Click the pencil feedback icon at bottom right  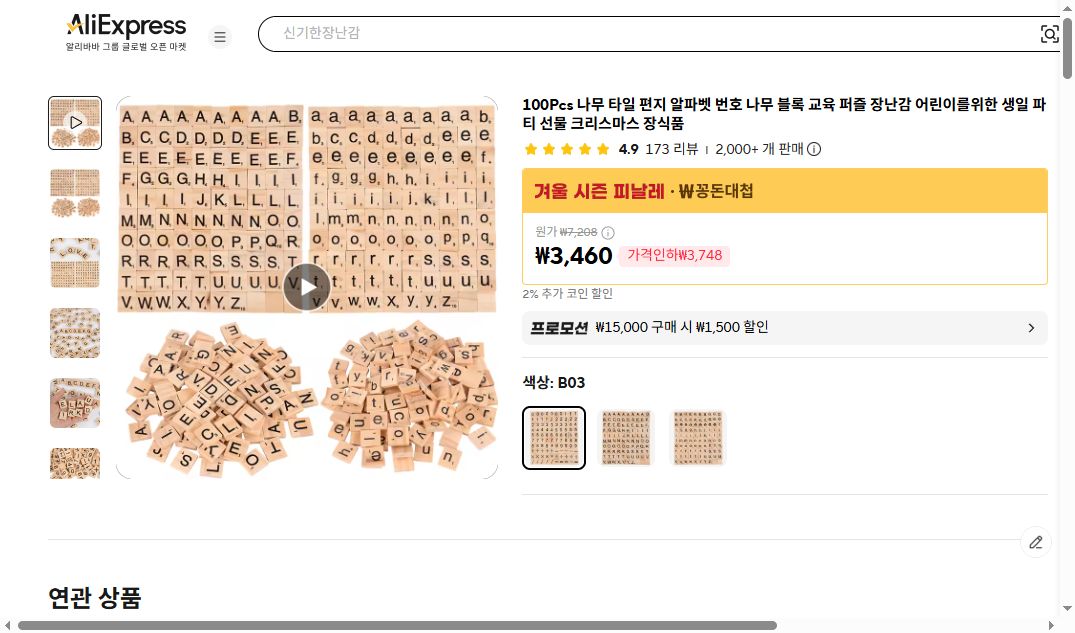(x=1036, y=542)
